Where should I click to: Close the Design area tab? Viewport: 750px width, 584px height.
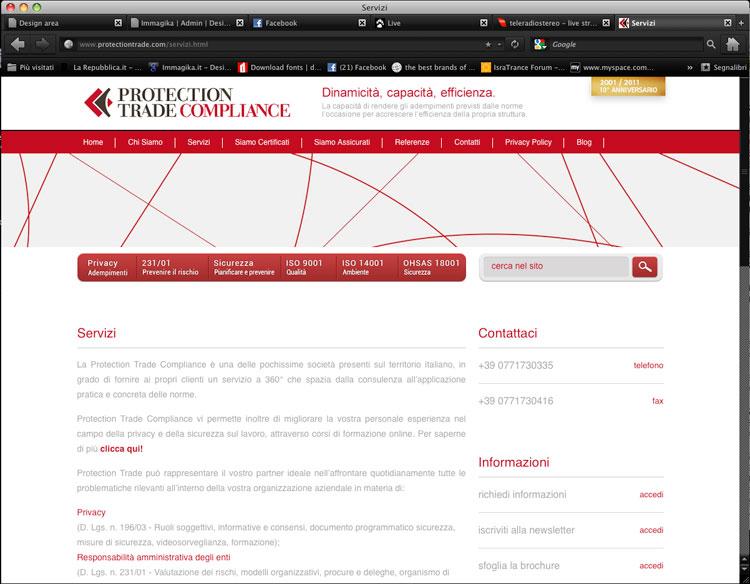pyautogui.click(x=118, y=23)
